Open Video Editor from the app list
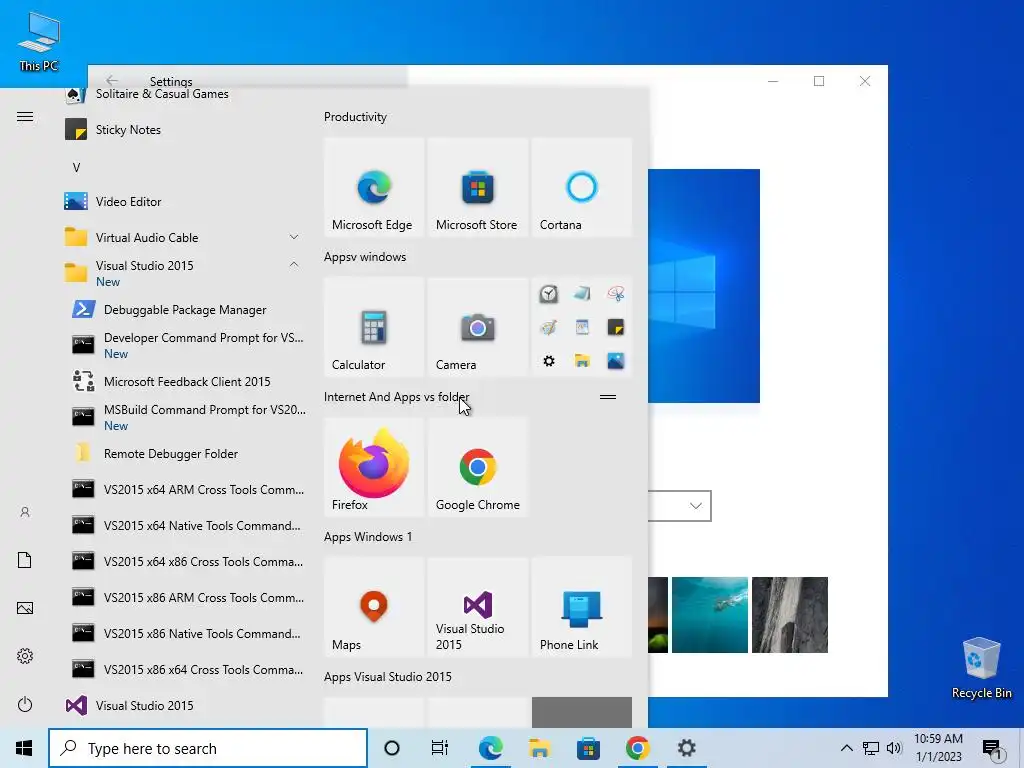The image size is (1024, 768). [x=185, y=201]
